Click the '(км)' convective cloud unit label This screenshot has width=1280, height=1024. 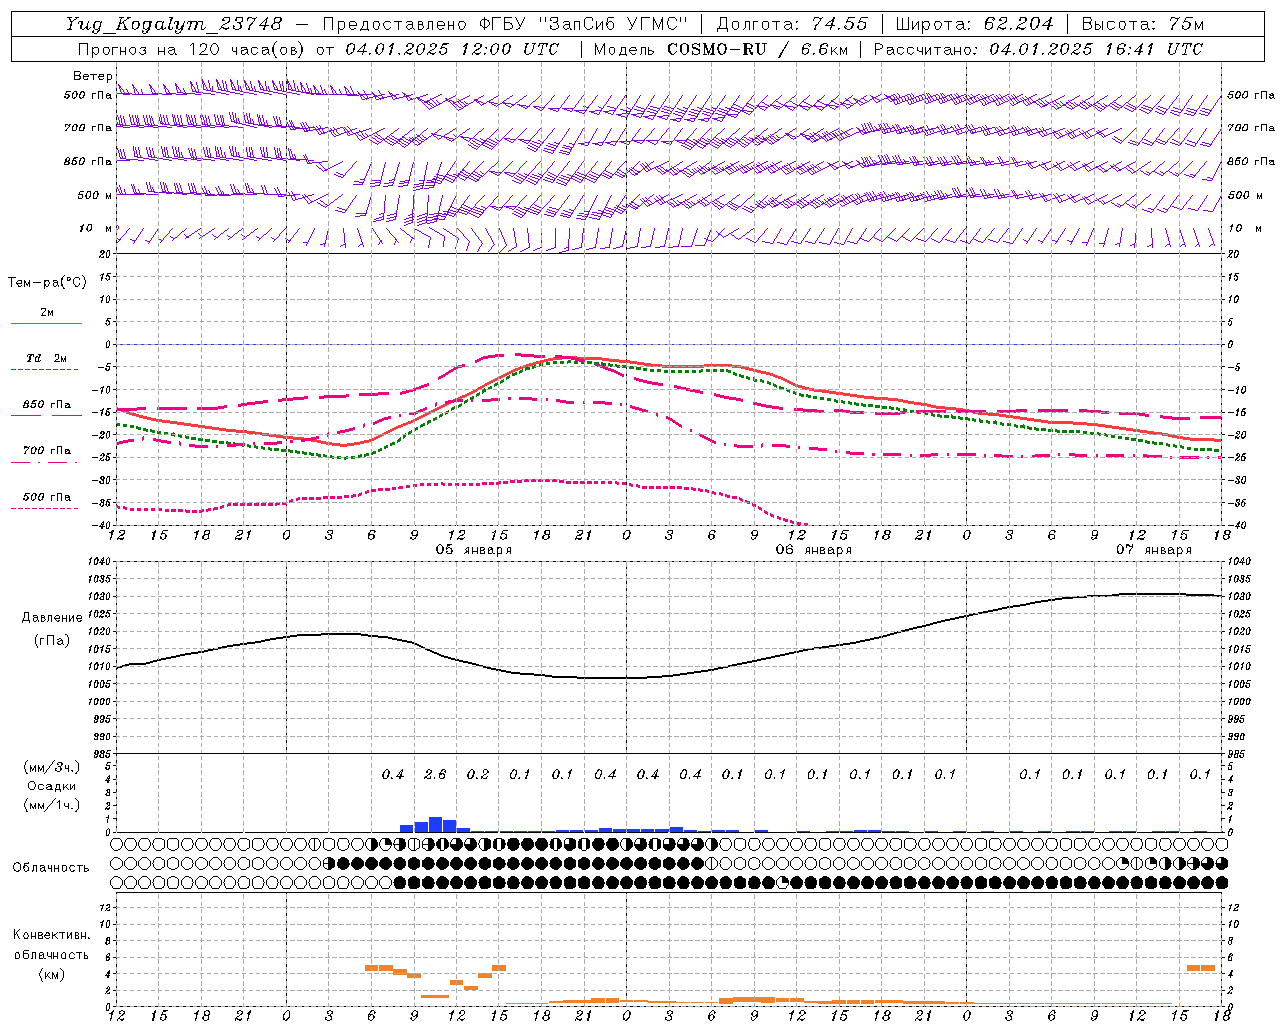(51, 974)
